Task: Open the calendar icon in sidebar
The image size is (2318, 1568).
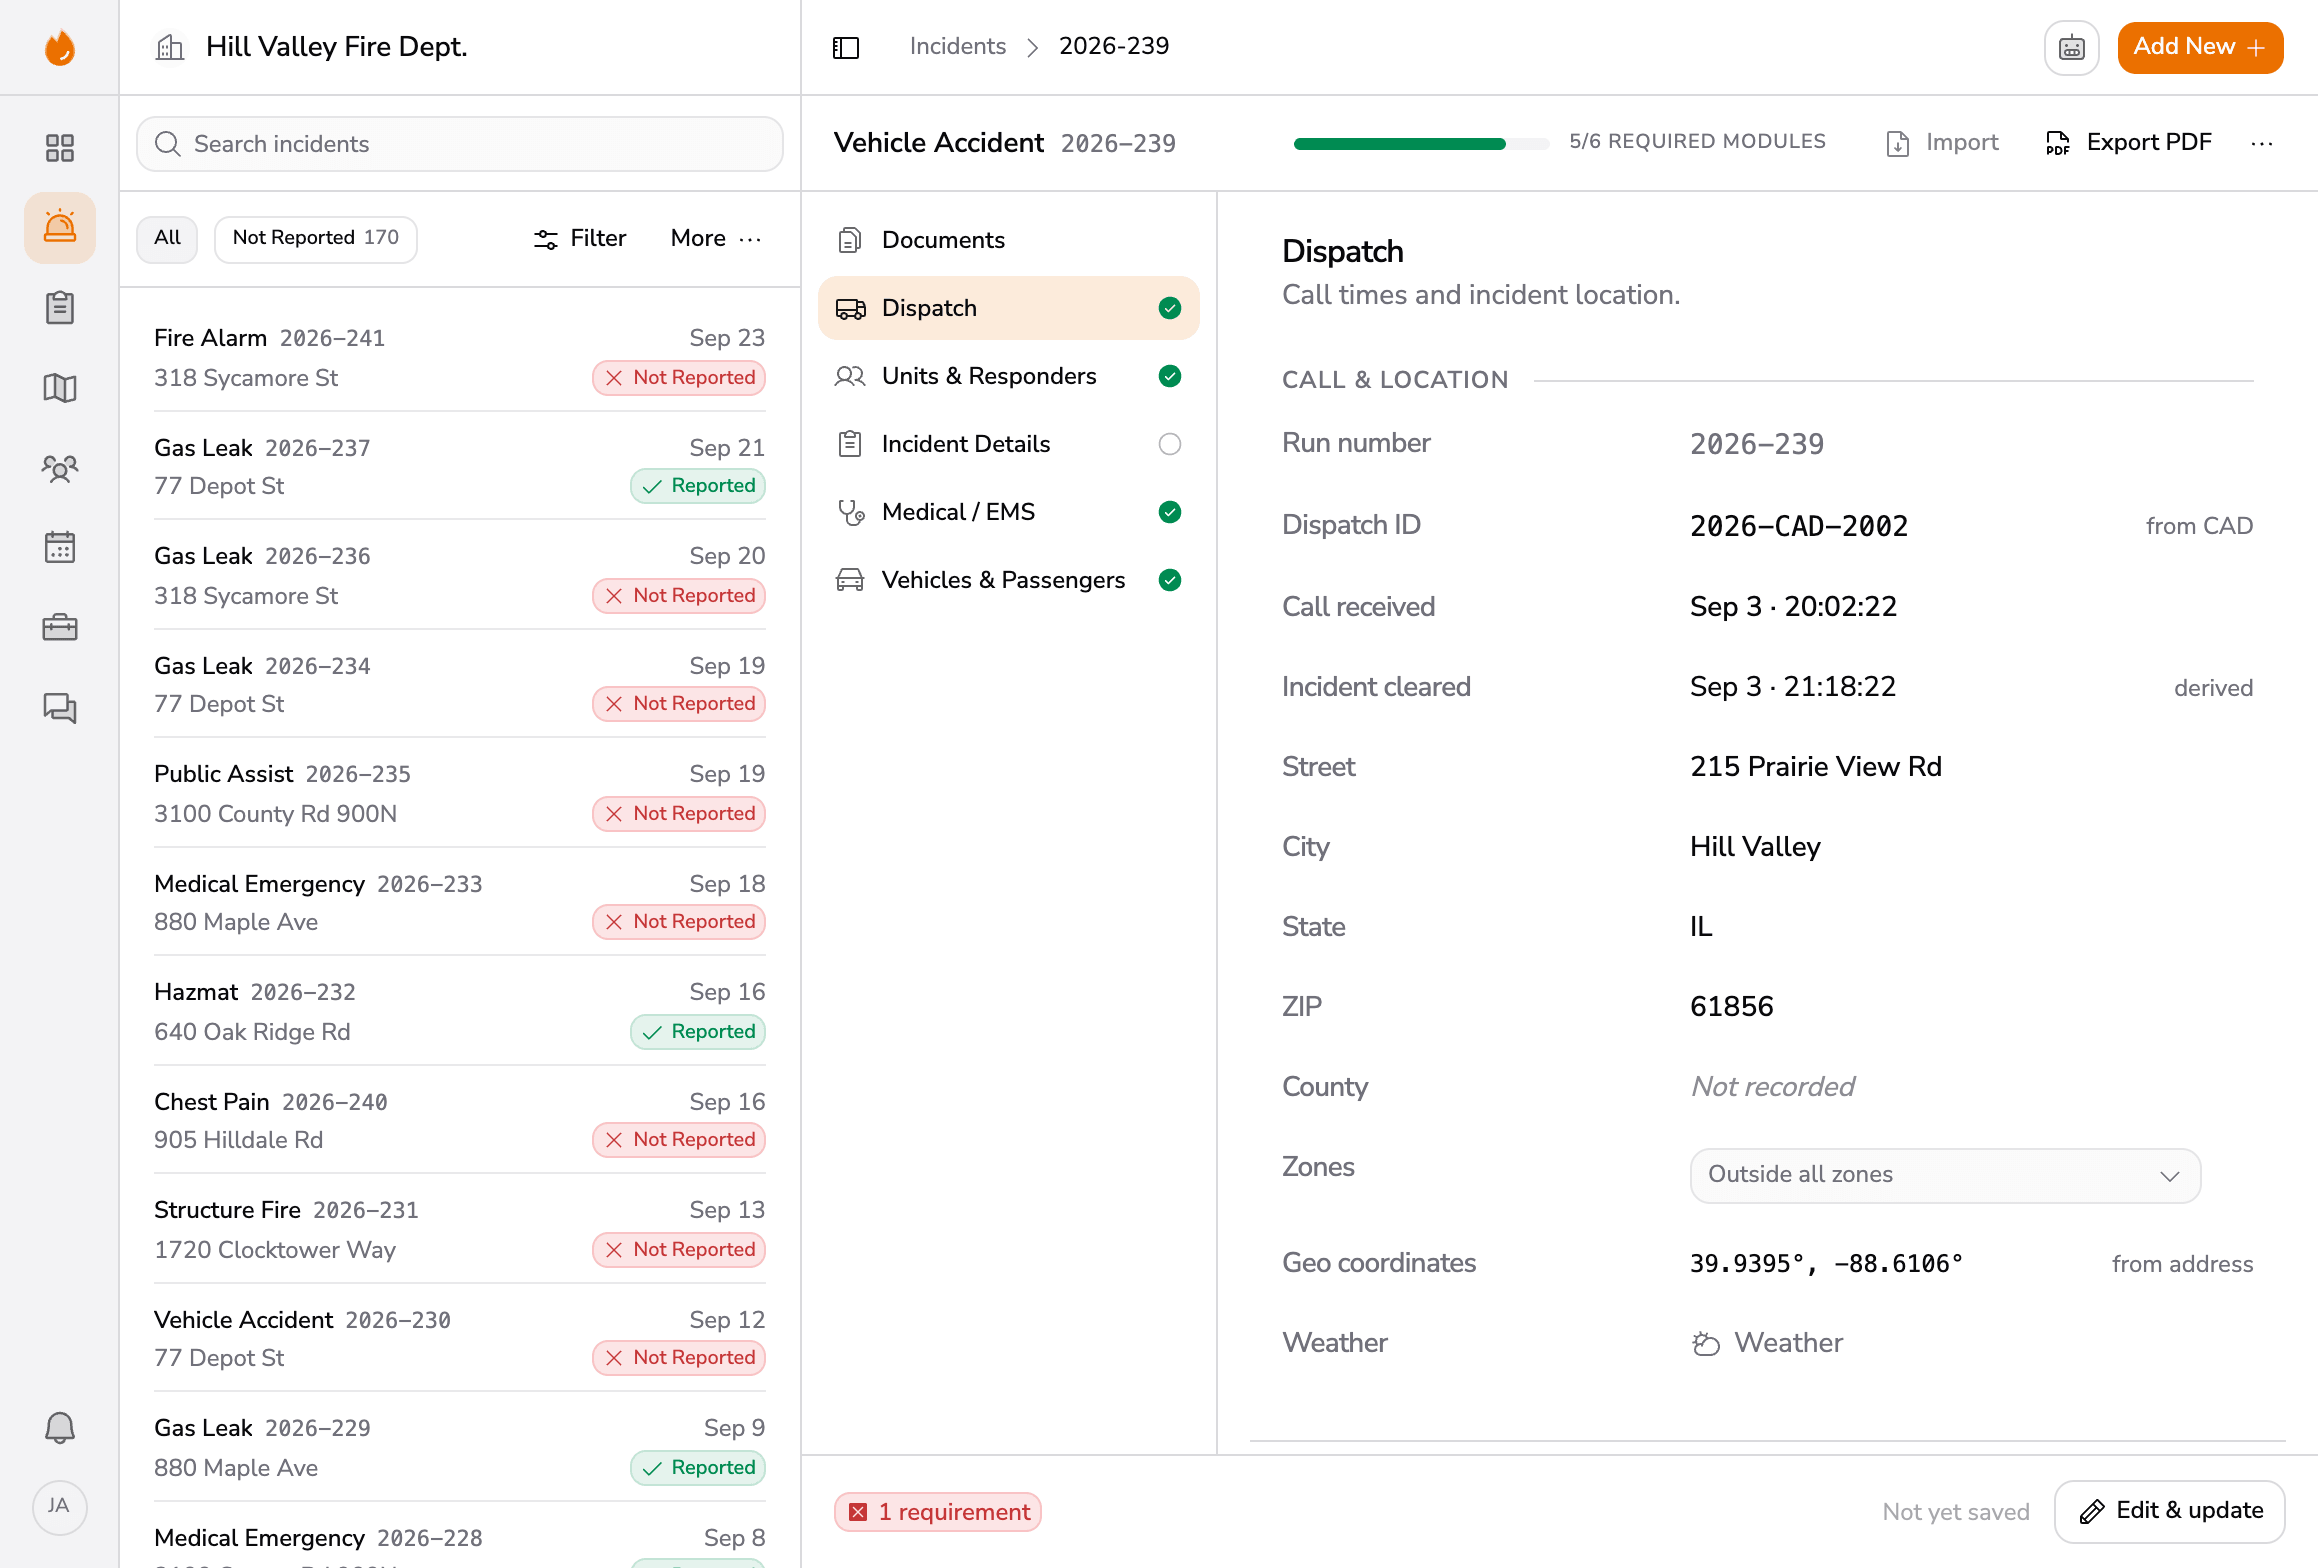Action: (x=60, y=548)
